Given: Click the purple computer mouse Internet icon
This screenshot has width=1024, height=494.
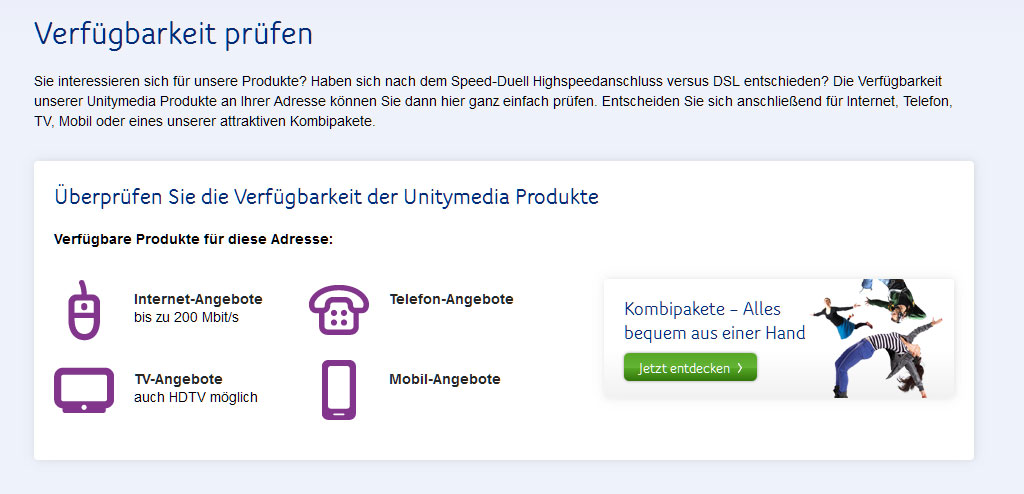Looking at the screenshot, I should [x=84, y=310].
